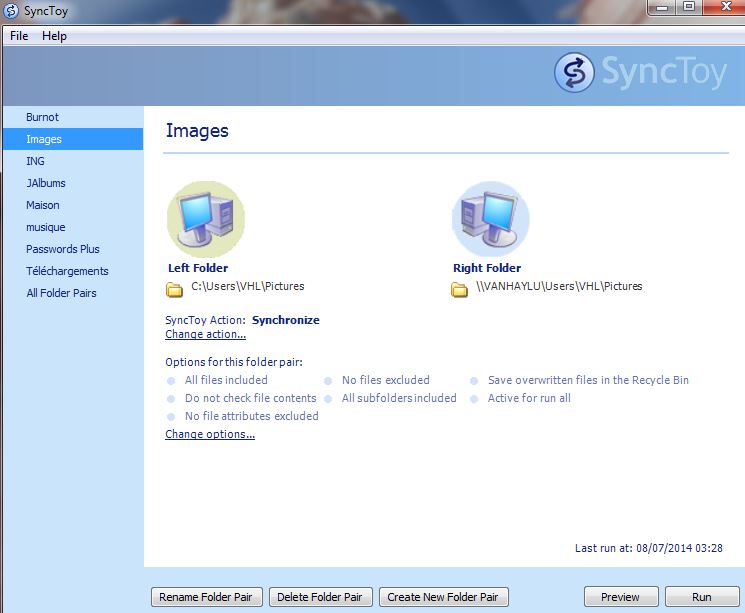Click 'Do not check file contents' text
745x613 pixels.
(x=250, y=398)
